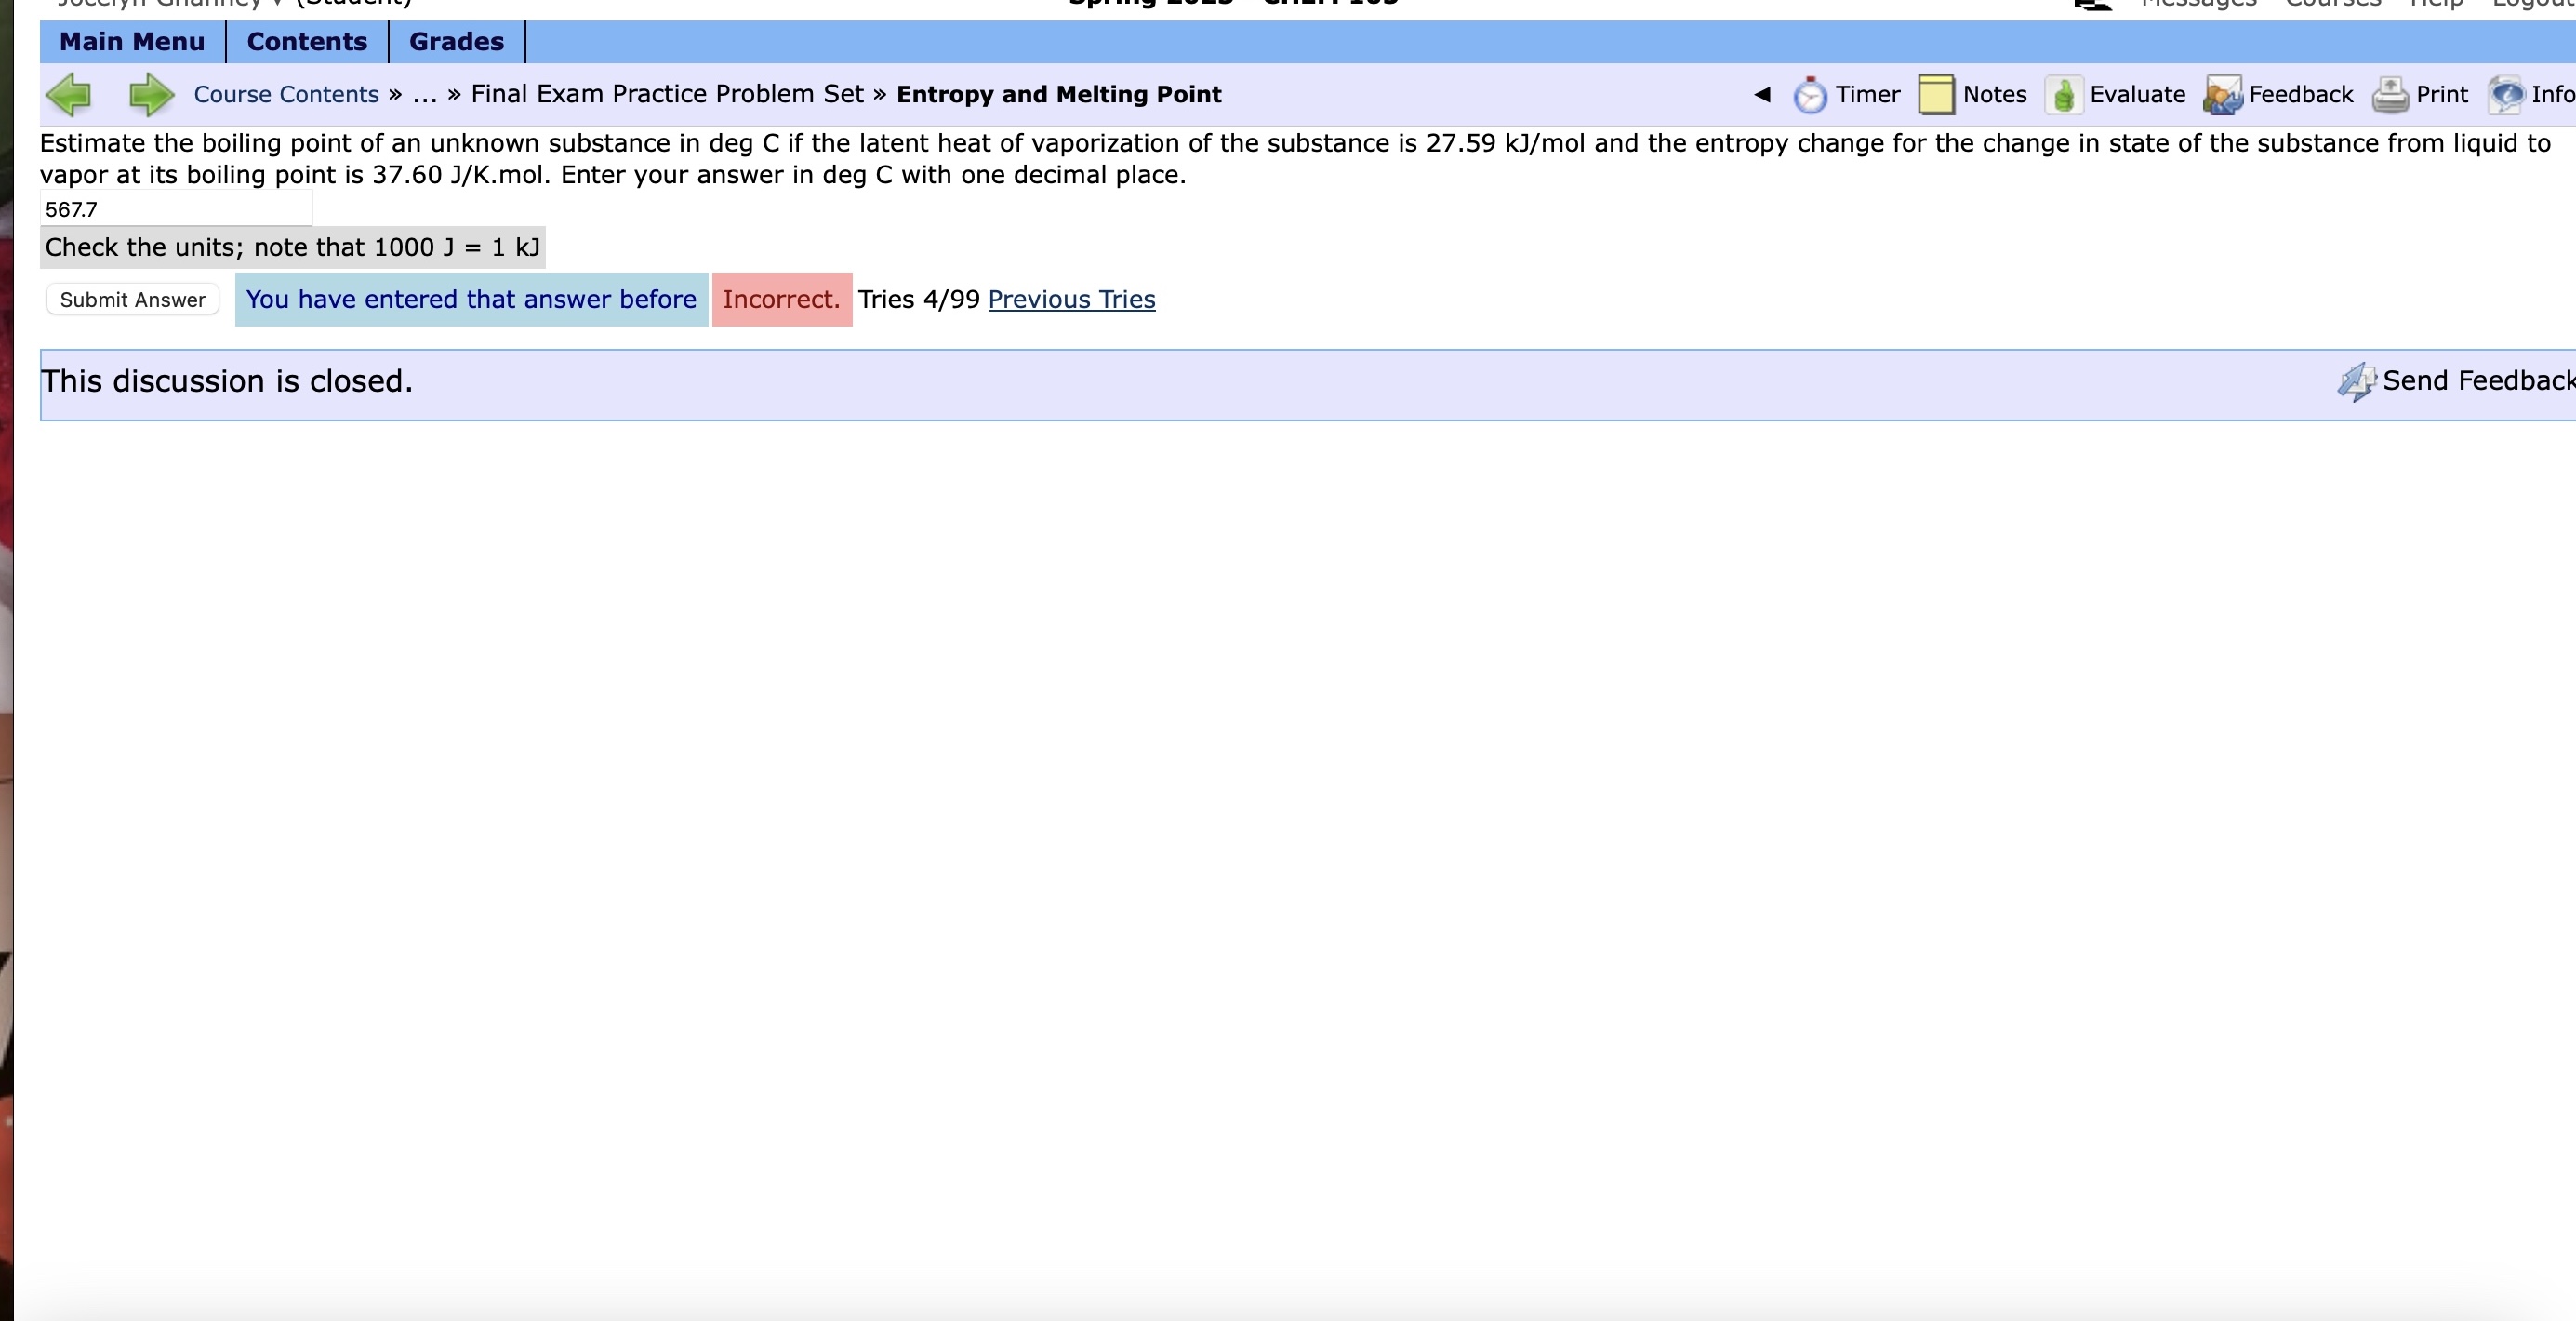
Task: Click the Send Feedback icon
Action: (2356, 381)
